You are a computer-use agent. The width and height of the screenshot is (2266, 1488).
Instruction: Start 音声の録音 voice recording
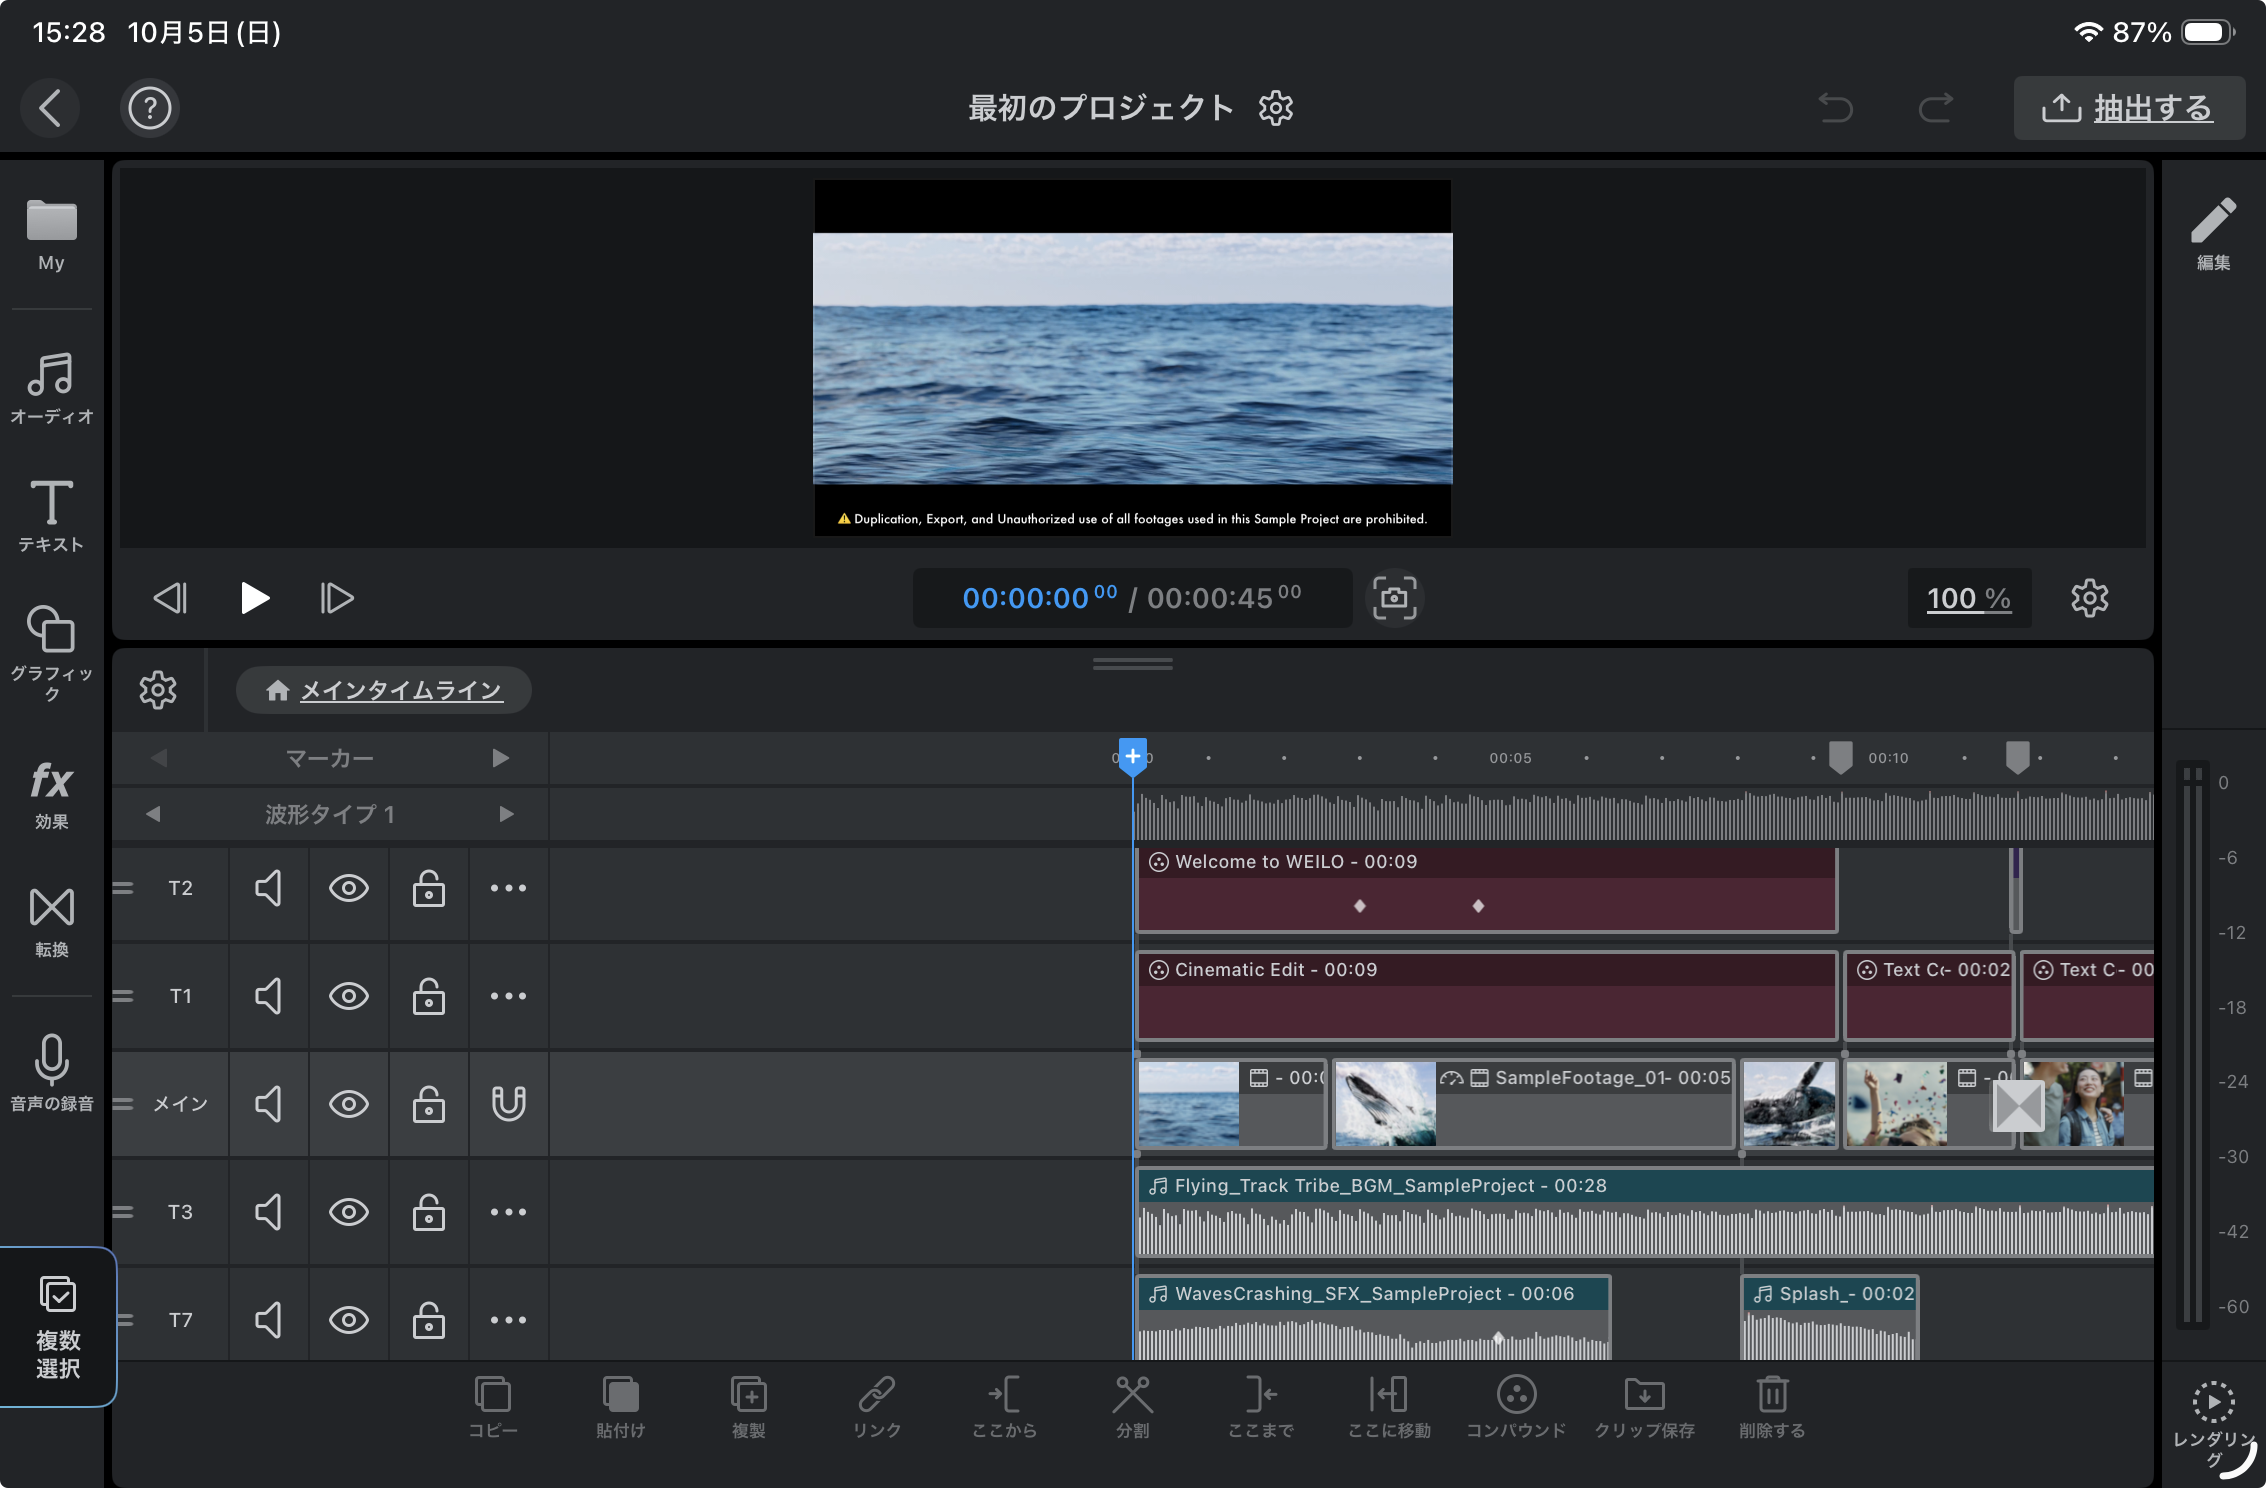click(x=51, y=1072)
